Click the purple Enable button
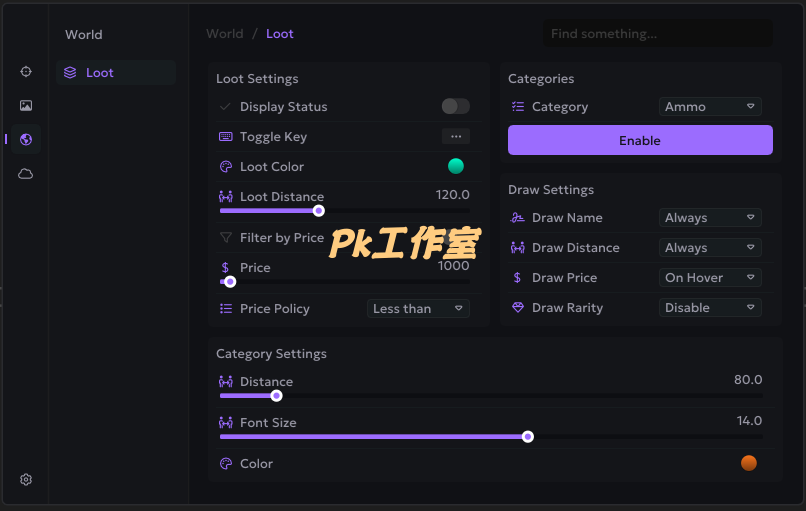This screenshot has height=511, width=806. pyautogui.click(x=640, y=140)
